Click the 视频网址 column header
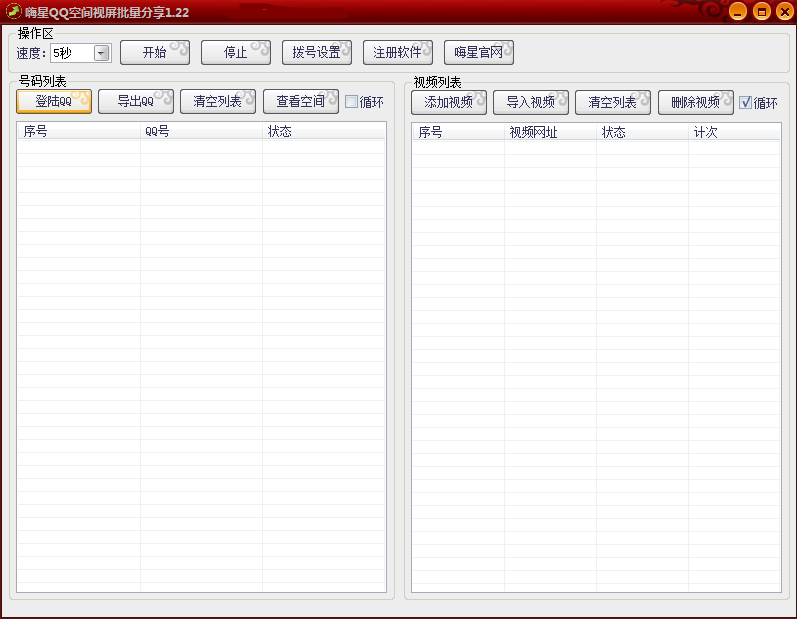The height and width of the screenshot is (619, 797). click(550, 132)
